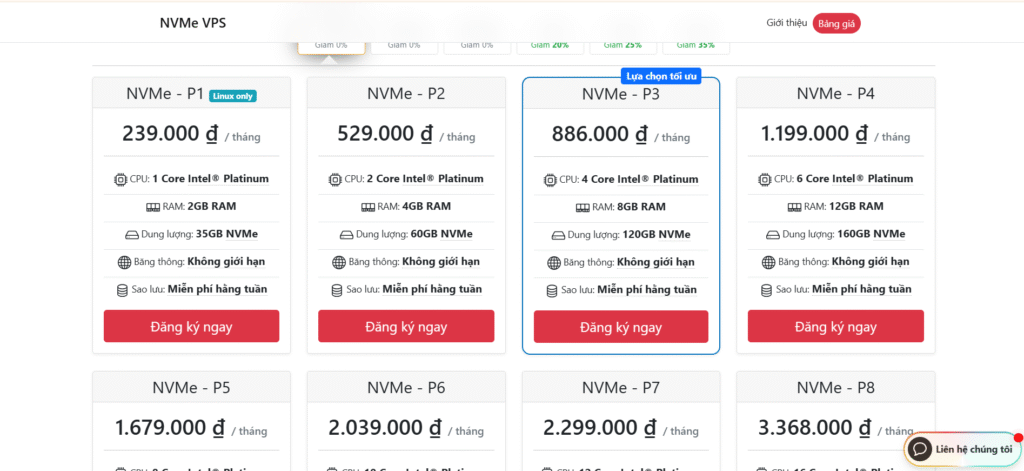Click the bandwidth globe icon in NVMe - P2
The height and width of the screenshot is (471, 1024).
339,262
